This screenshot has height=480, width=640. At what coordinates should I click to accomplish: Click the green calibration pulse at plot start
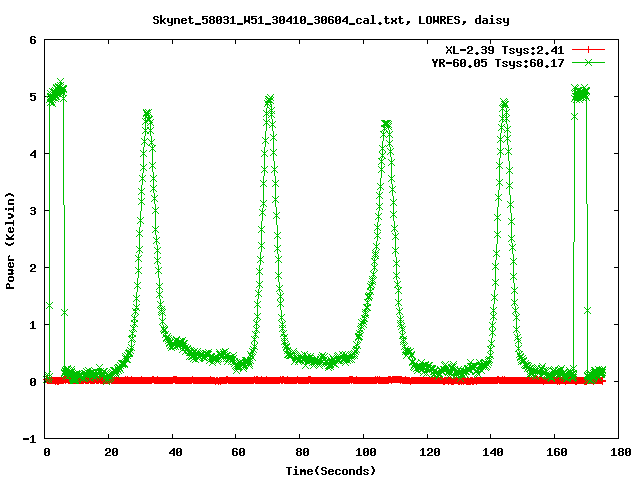(56, 92)
